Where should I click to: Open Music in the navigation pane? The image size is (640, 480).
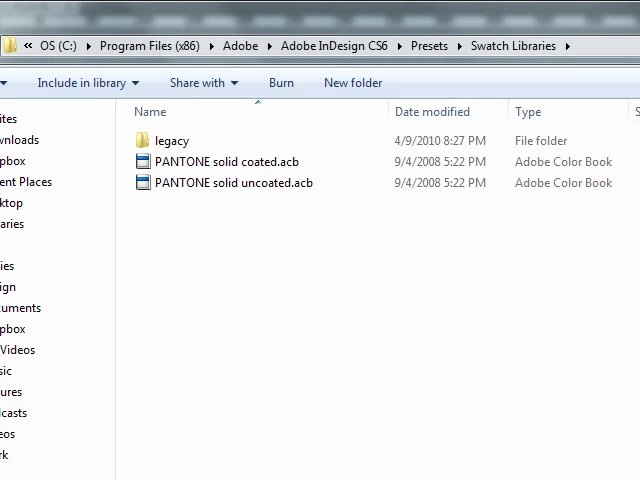pyautogui.click(x=6, y=371)
